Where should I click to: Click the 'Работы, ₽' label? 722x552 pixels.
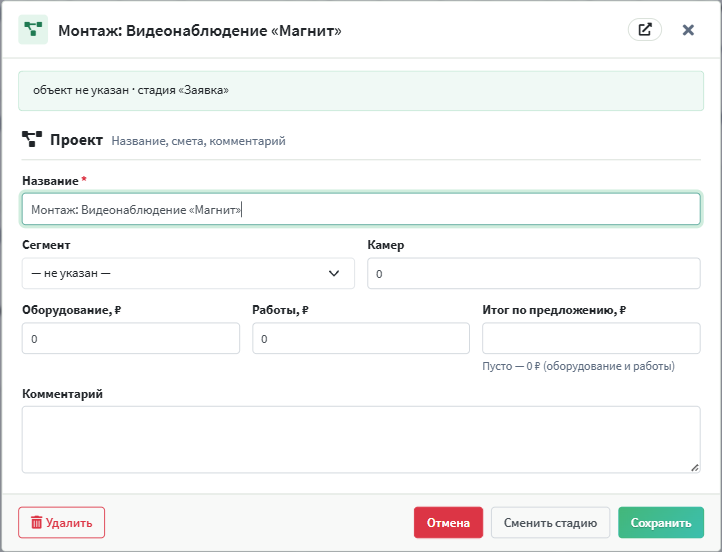[280, 310]
